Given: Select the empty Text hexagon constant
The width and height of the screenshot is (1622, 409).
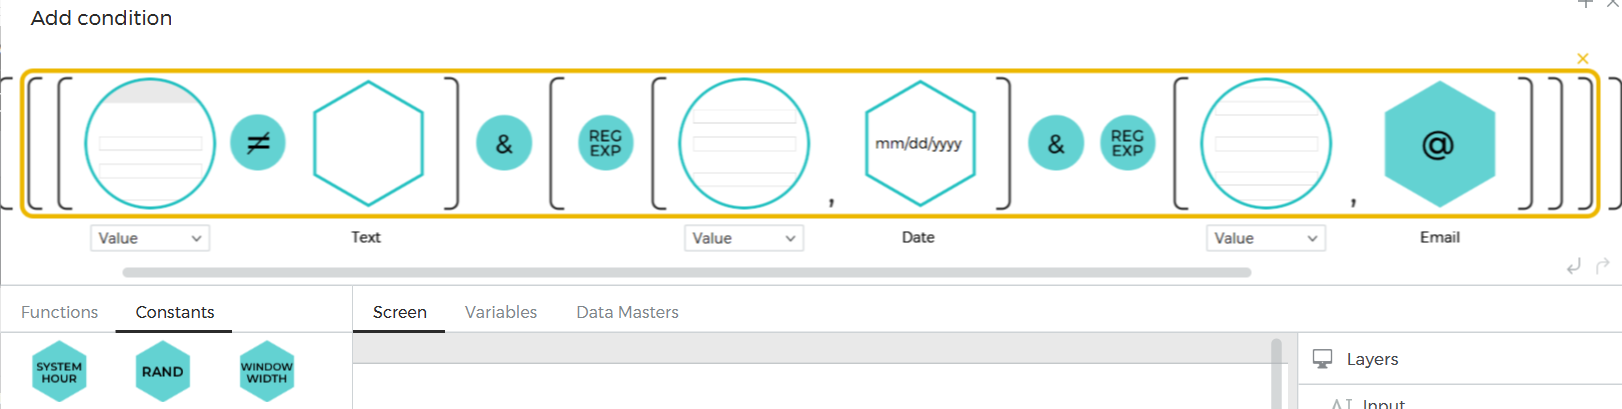Looking at the screenshot, I should [368, 143].
